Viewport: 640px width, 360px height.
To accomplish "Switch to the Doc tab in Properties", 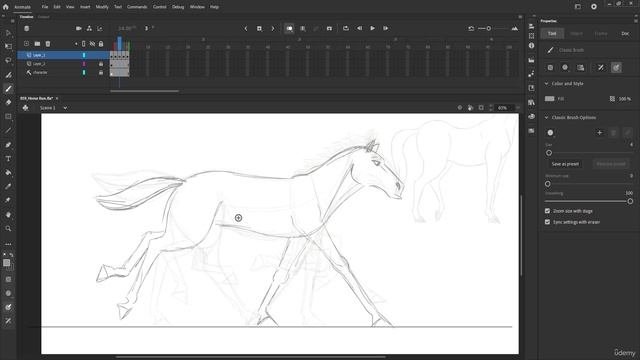I will click(x=625, y=33).
